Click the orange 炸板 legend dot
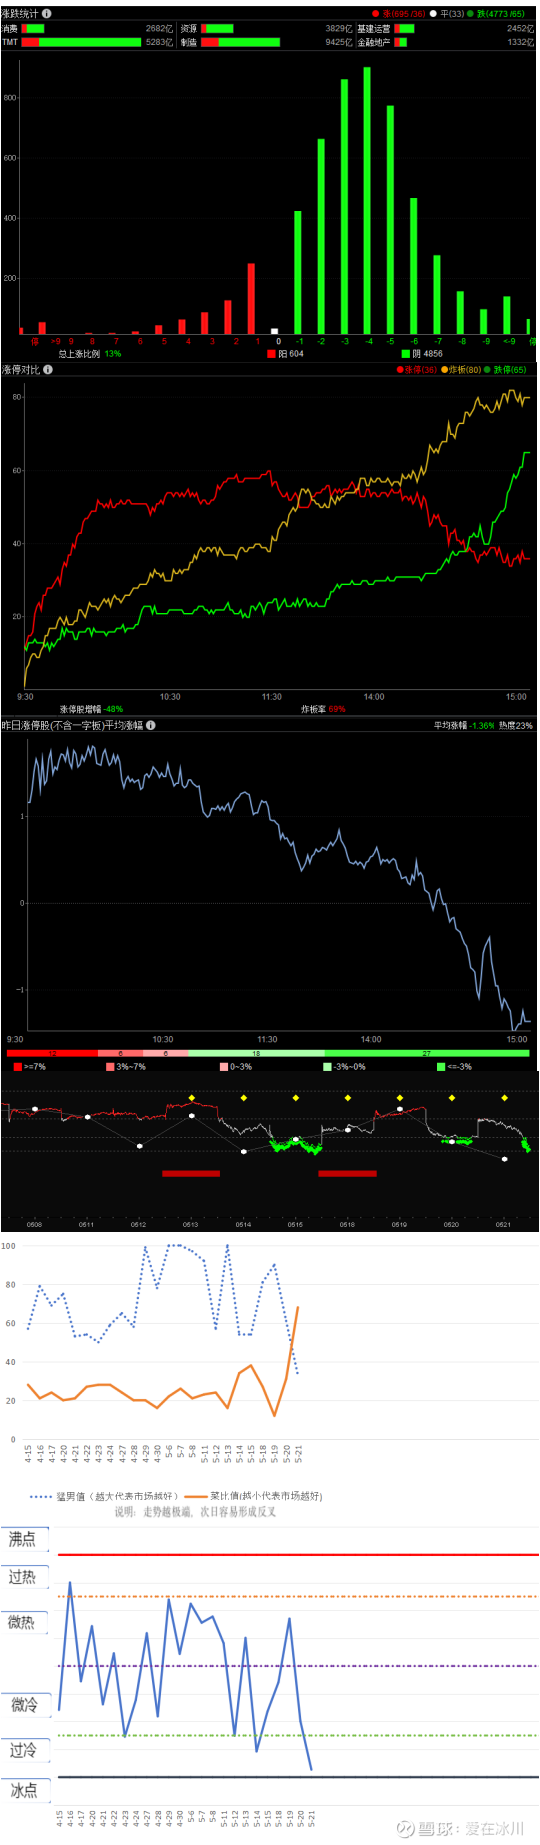This screenshot has width=540, height=1845. tap(445, 370)
